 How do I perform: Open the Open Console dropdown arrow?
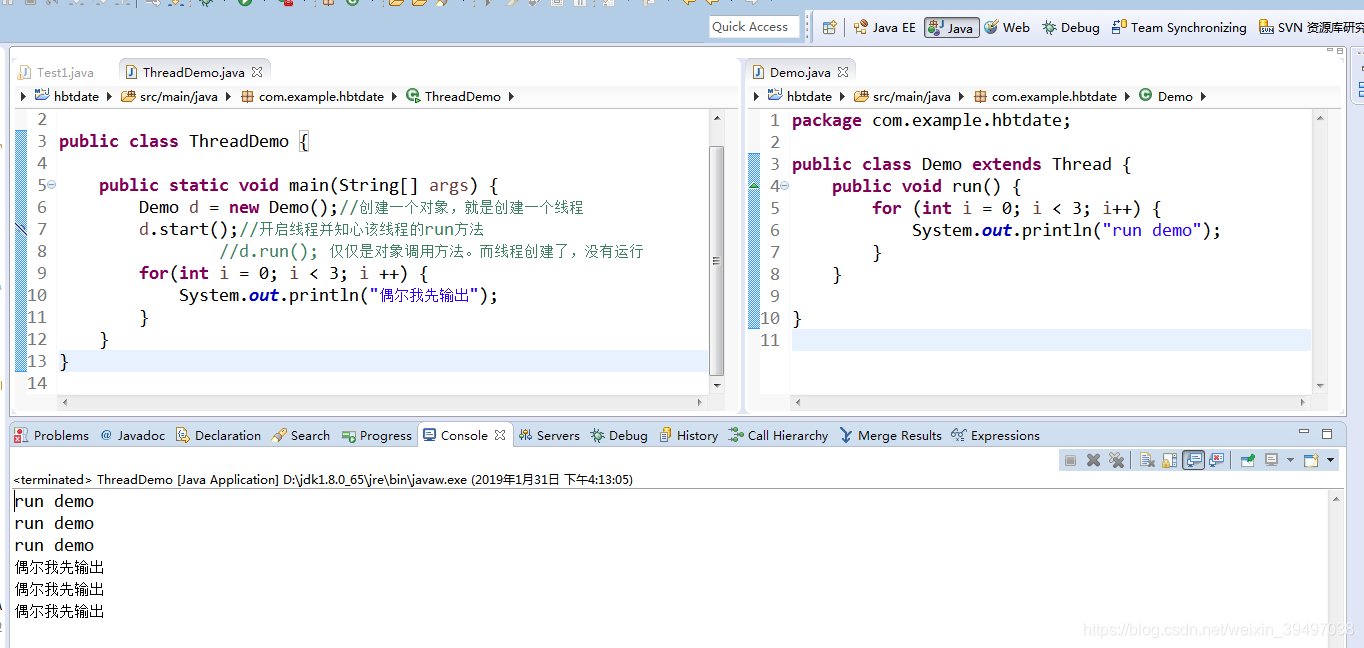[x=1330, y=460]
